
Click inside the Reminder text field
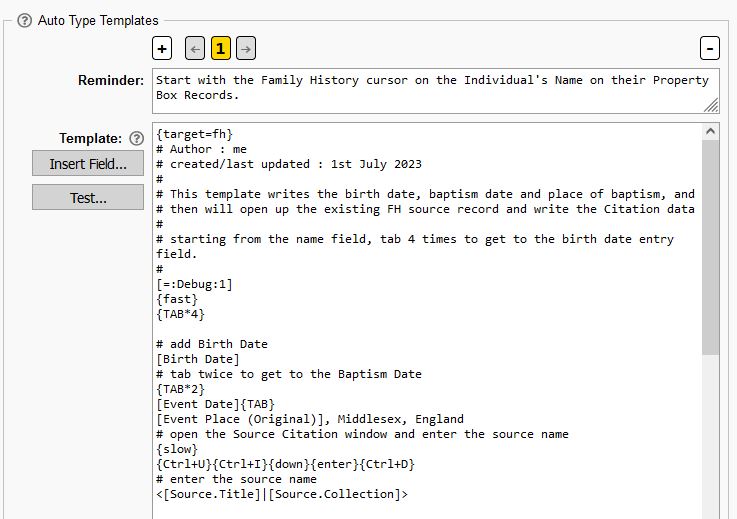coord(430,88)
